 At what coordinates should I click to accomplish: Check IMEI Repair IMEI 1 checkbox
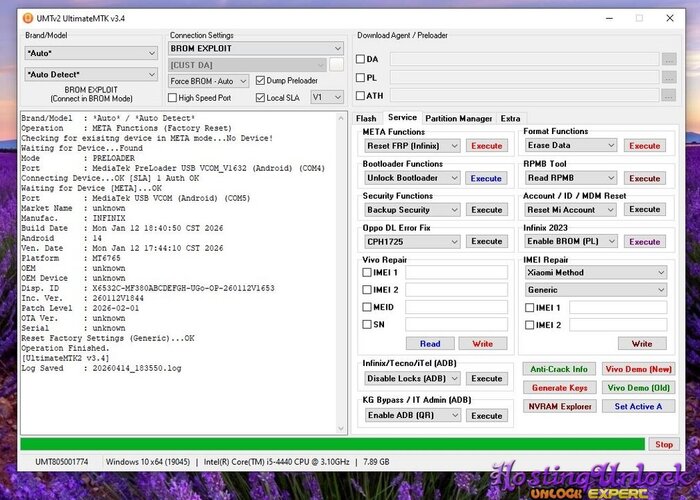(x=529, y=308)
